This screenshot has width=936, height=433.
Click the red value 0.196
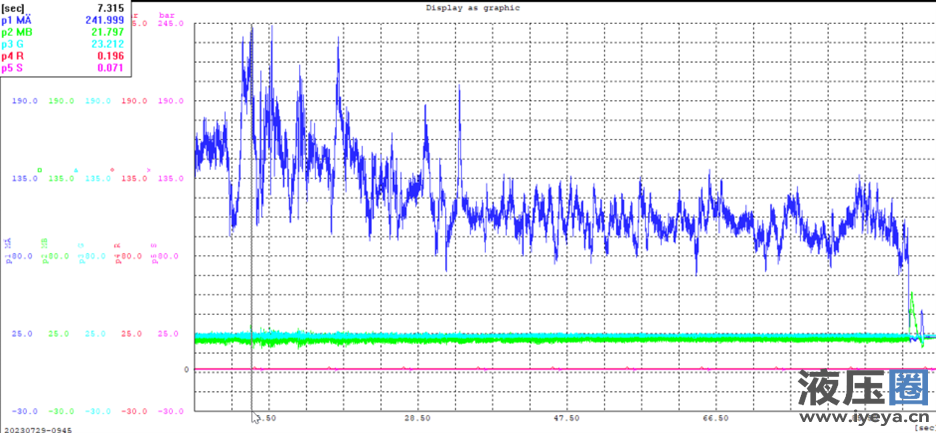tap(110, 56)
